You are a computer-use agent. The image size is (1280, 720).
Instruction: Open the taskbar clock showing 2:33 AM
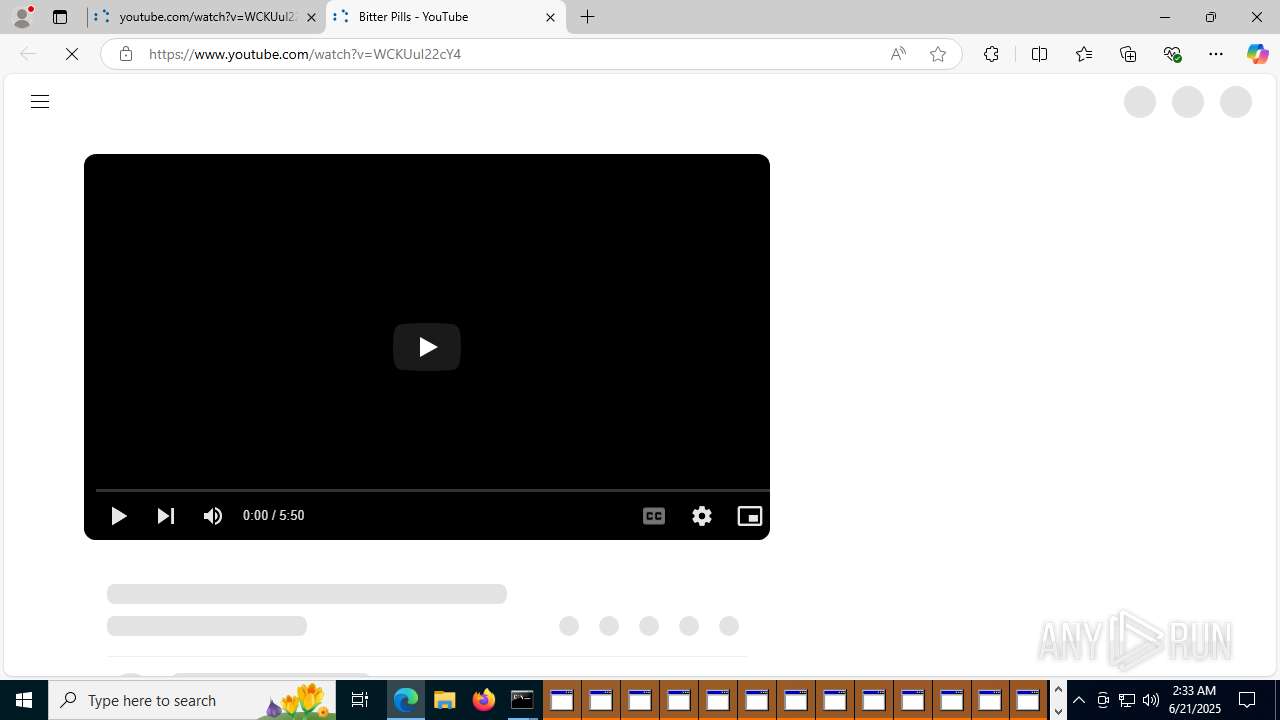[x=1194, y=700]
